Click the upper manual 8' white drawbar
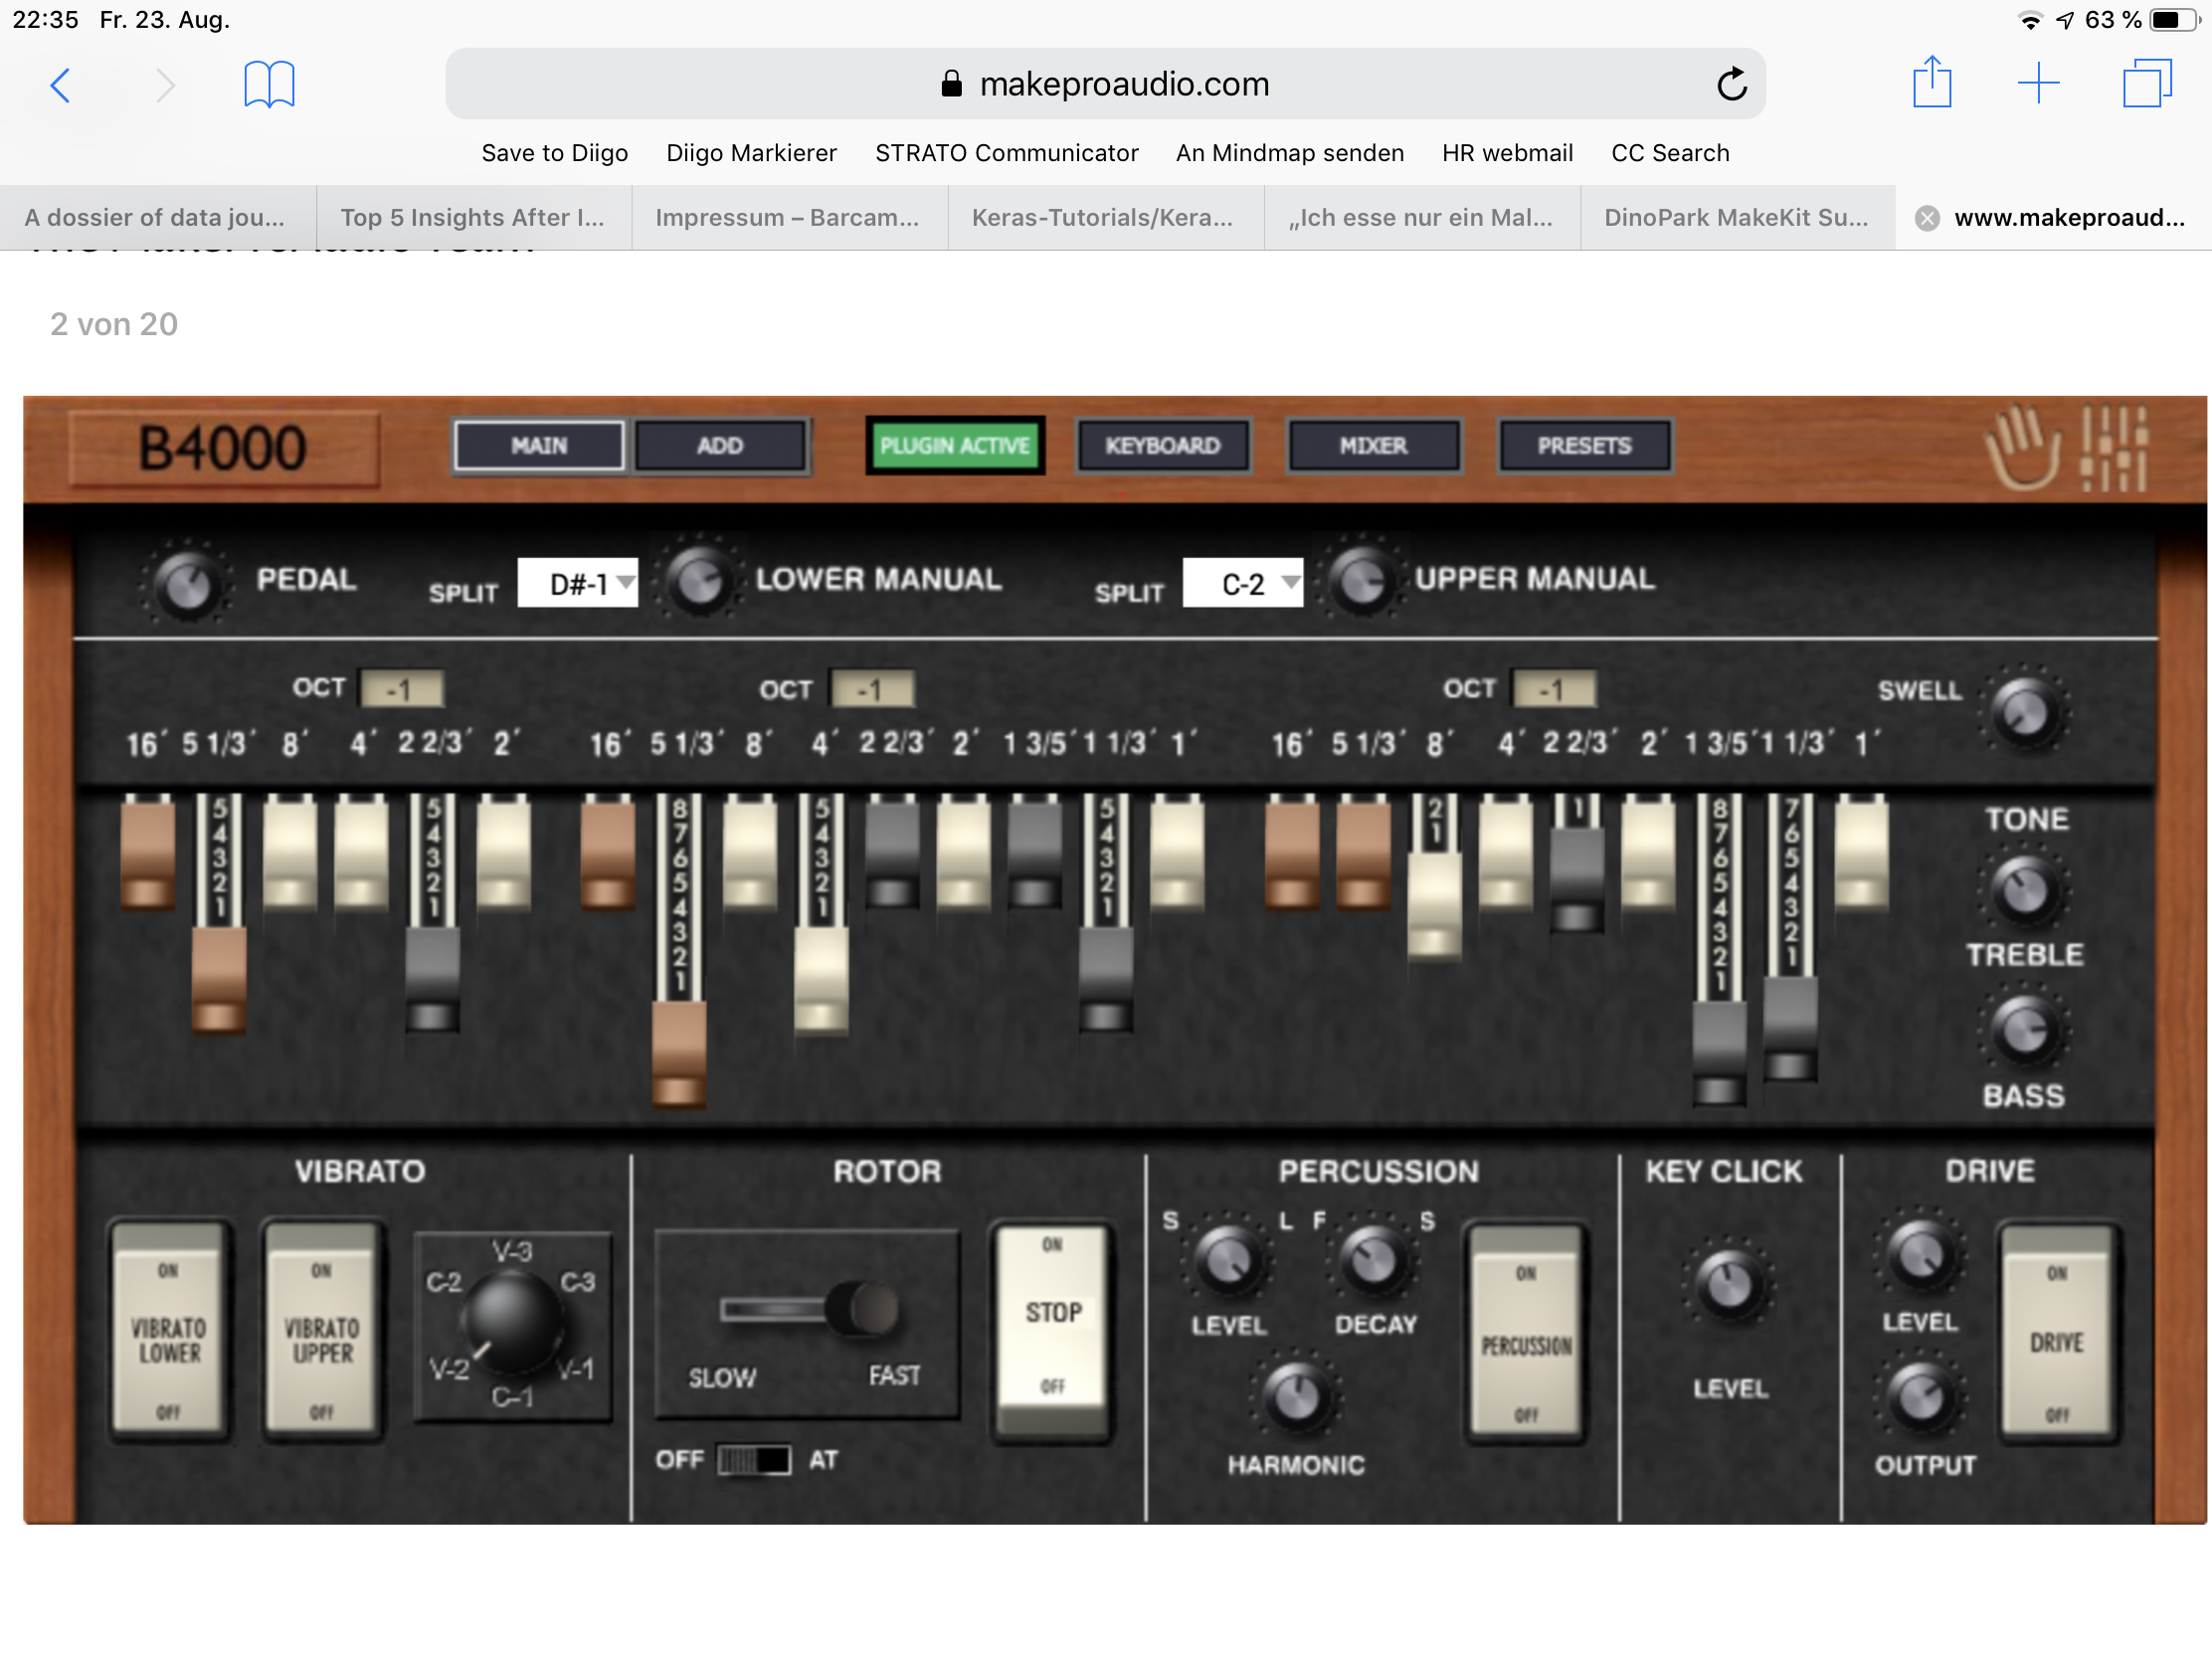The image size is (2212, 1659). coord(1434,906)
